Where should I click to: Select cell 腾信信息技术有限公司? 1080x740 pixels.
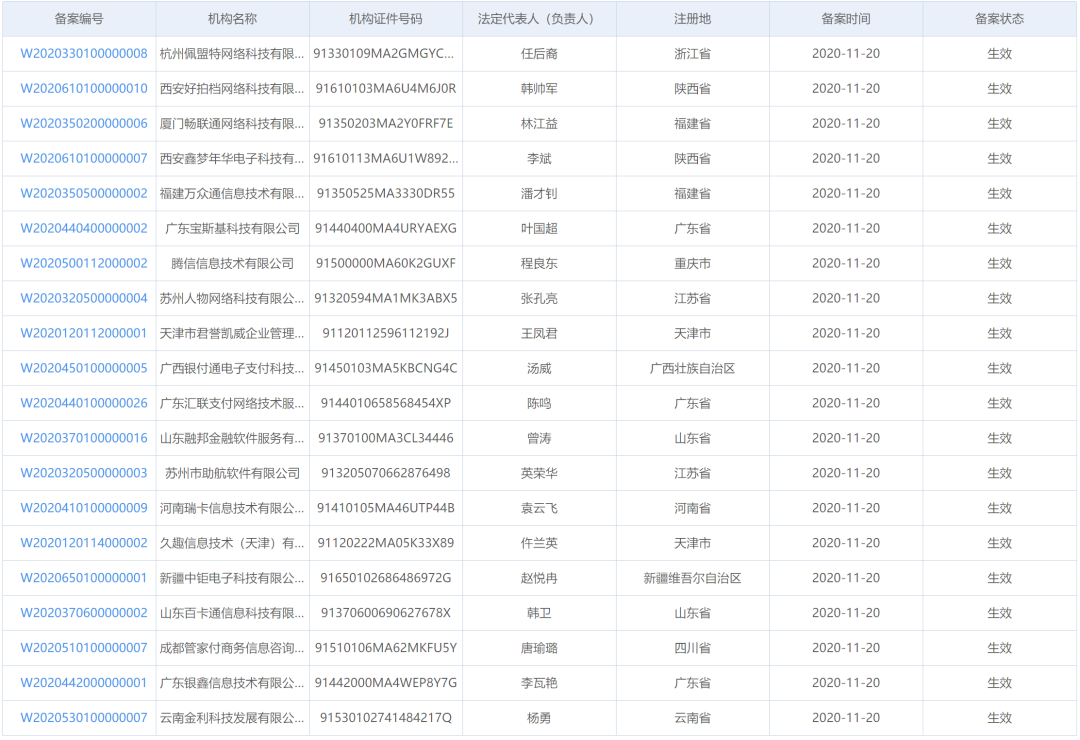coord(233,264)
